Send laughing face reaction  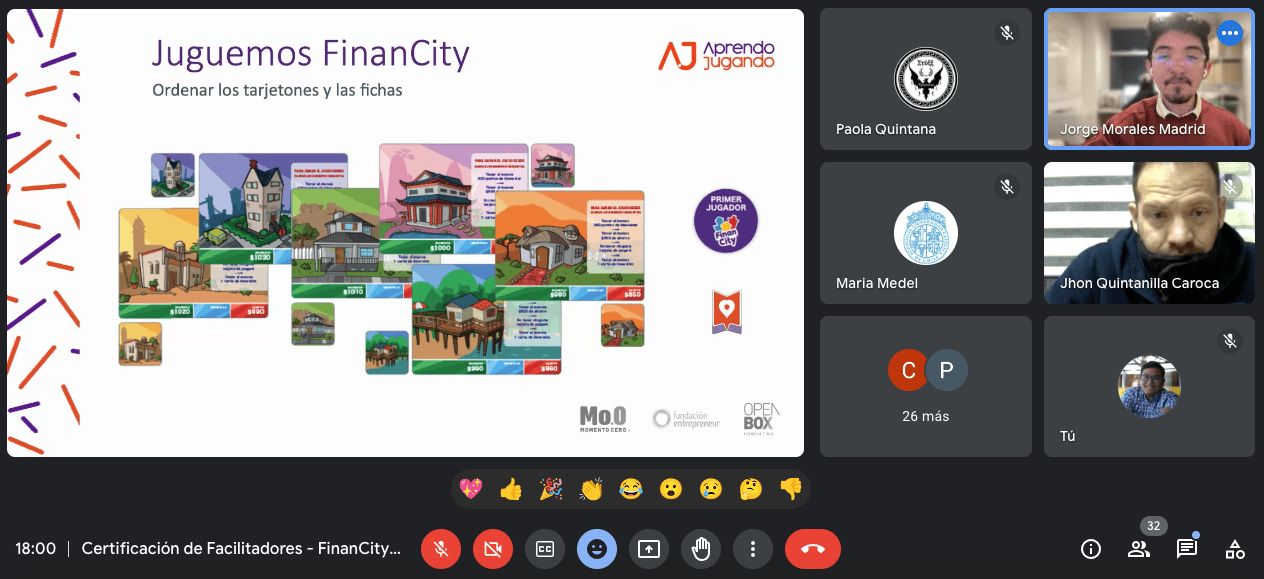631,489
